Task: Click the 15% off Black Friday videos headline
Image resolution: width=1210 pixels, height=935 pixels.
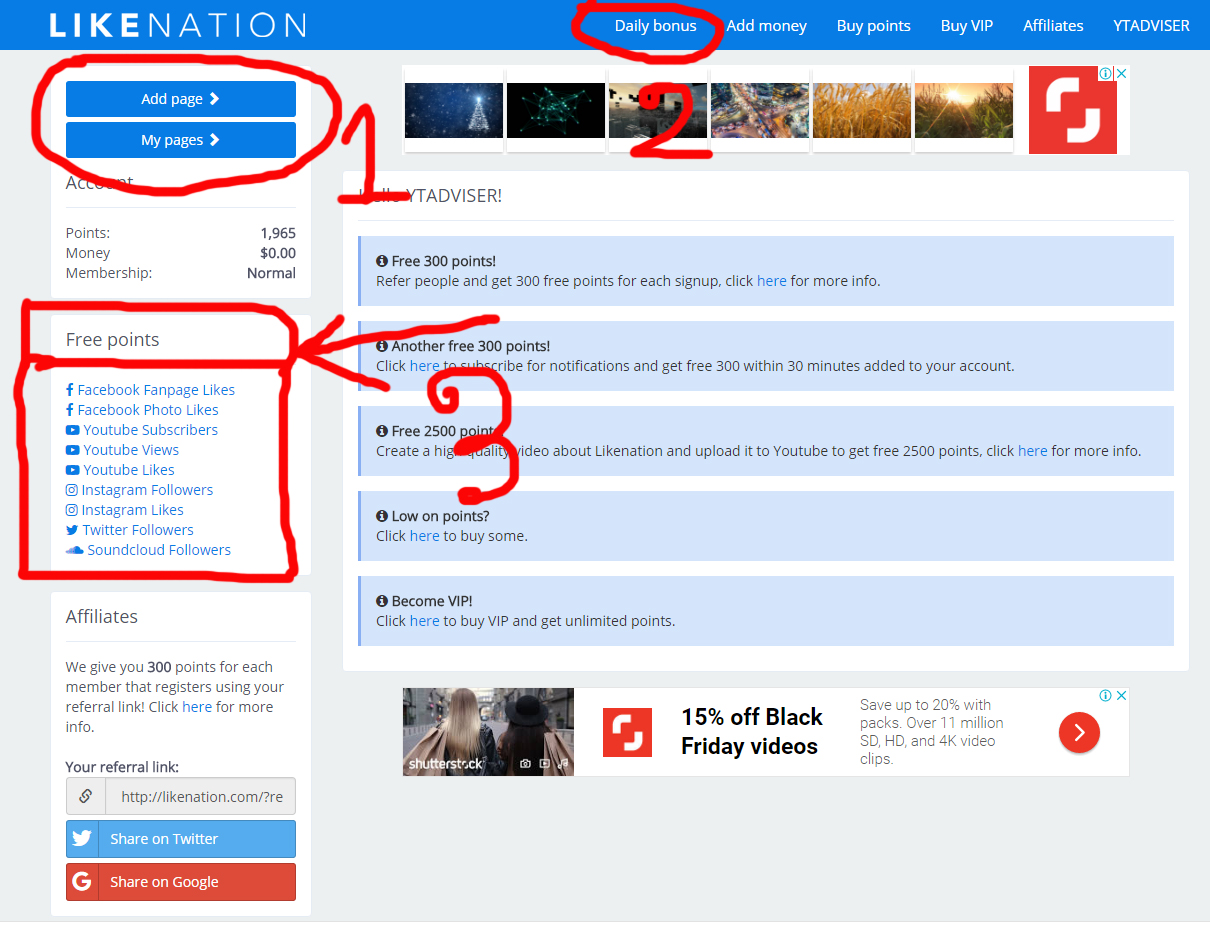Action: [752, 732]
